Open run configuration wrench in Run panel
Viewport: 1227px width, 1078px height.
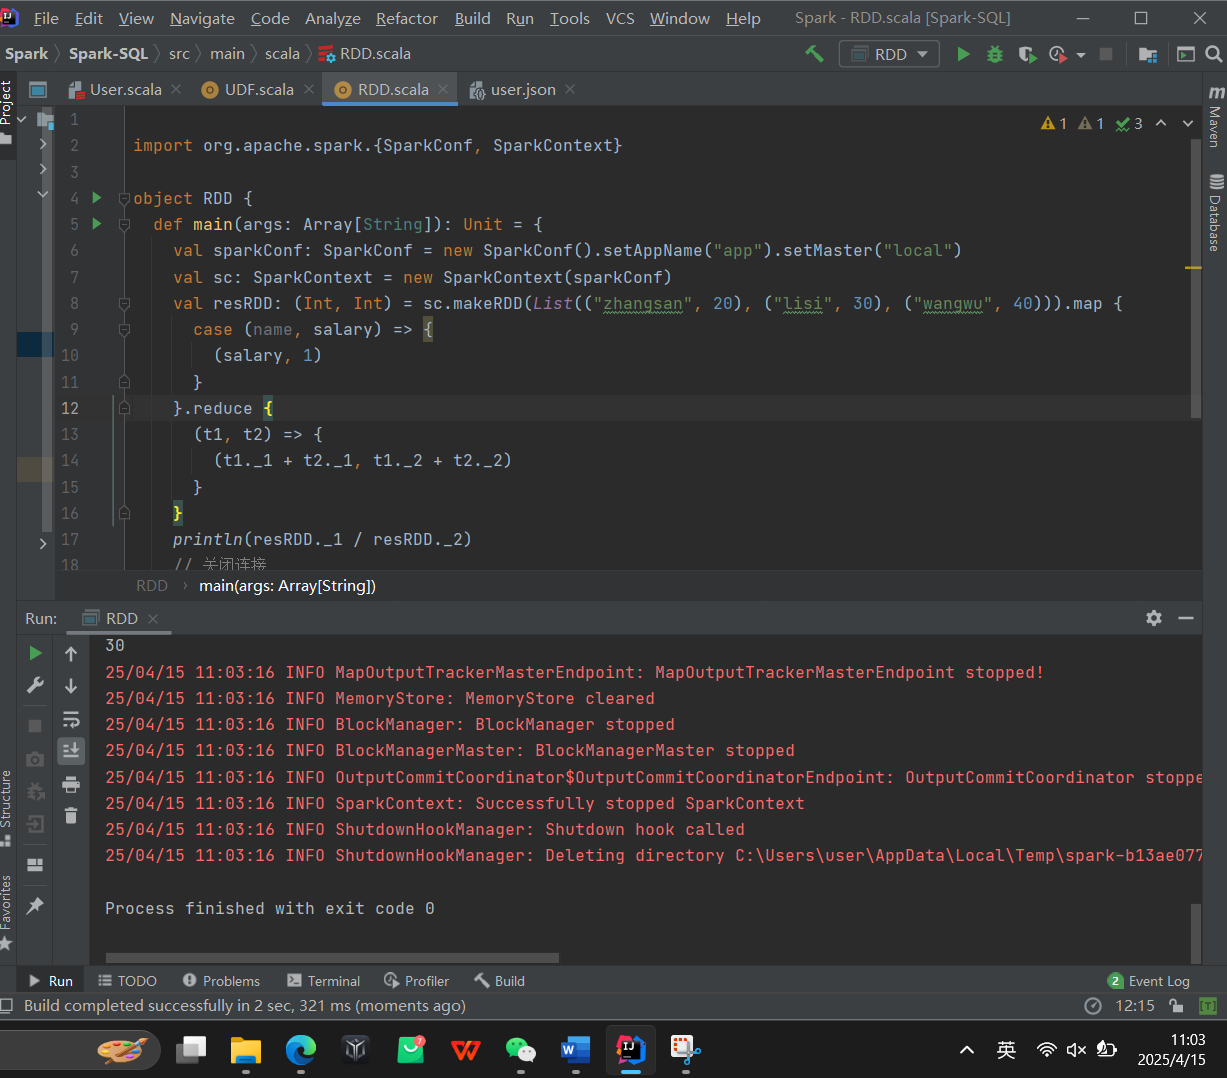(35, 685)
